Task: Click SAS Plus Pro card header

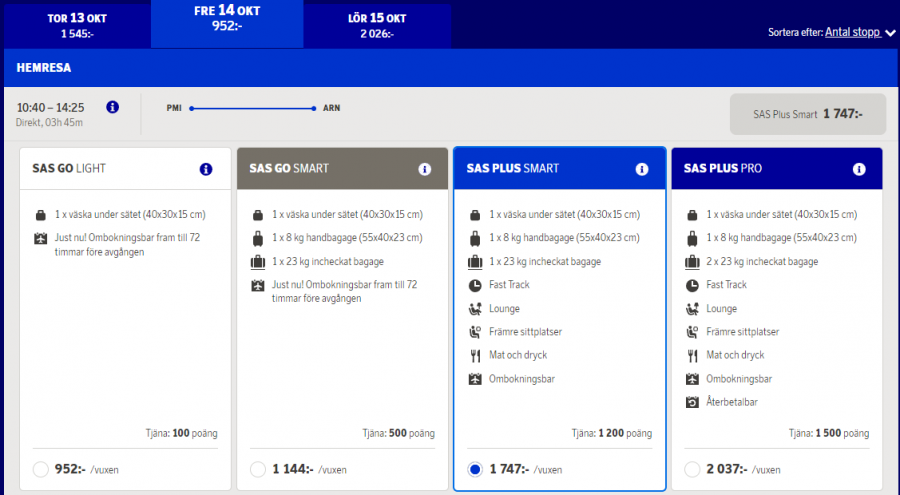Action: click(x=777, y=168)
